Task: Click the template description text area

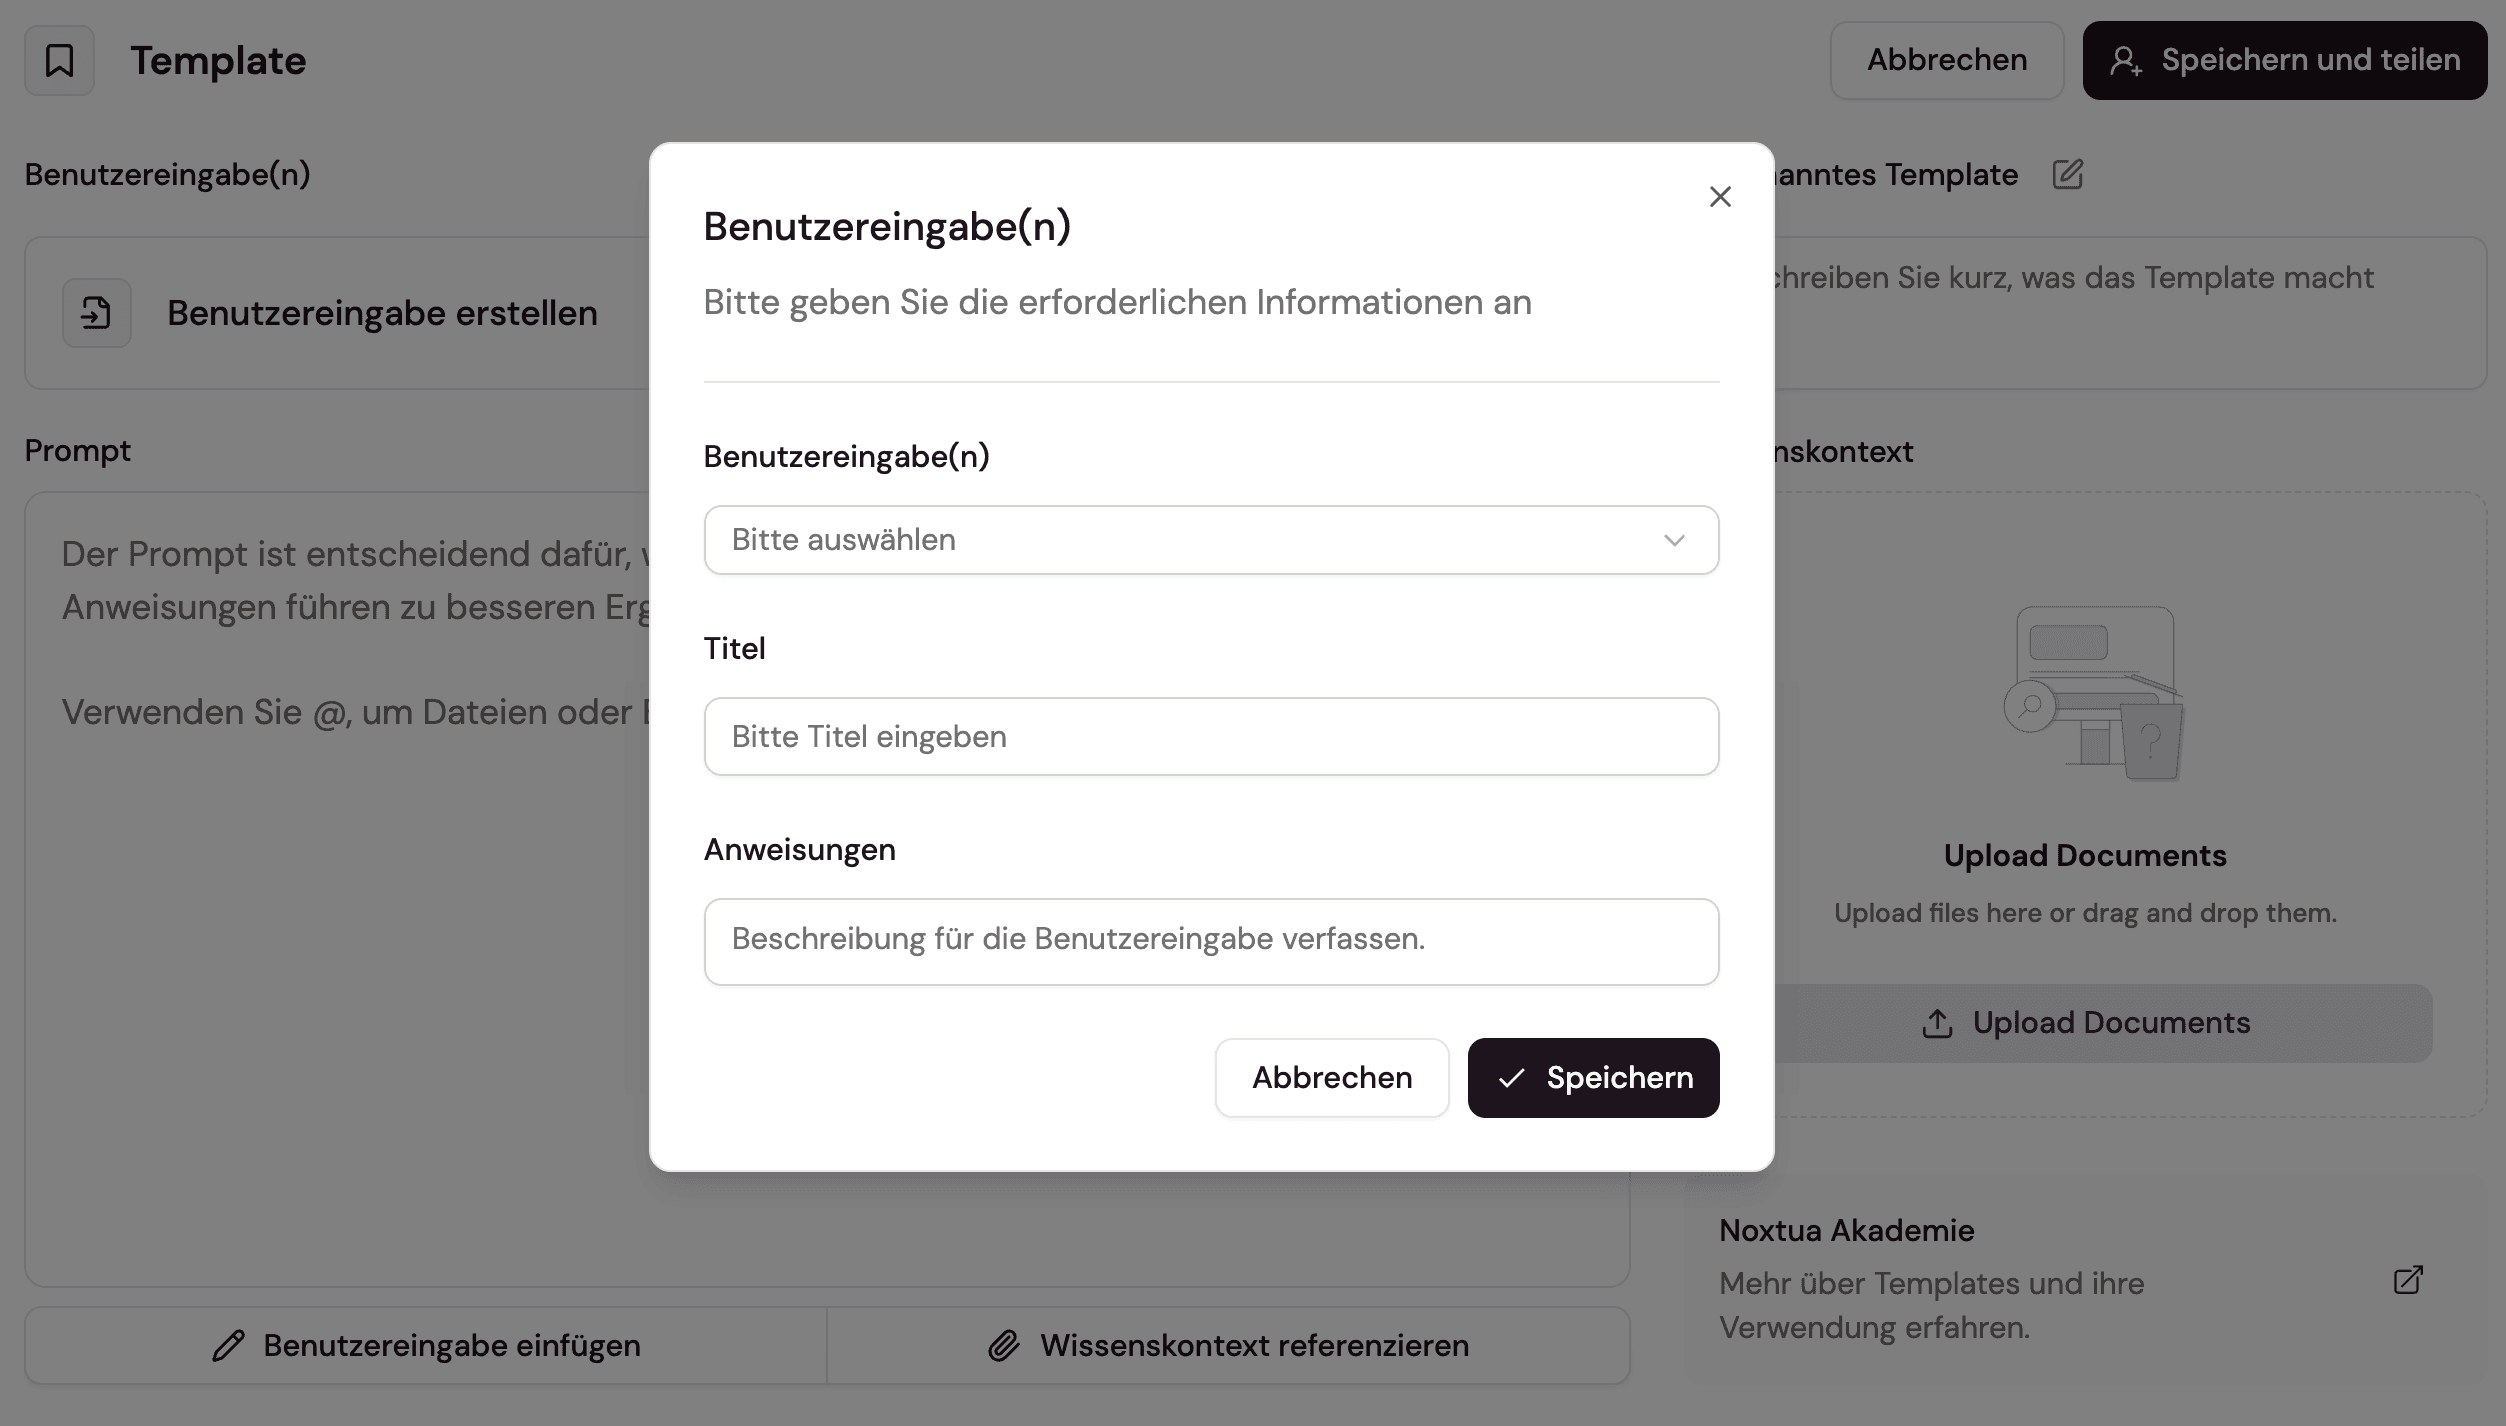Action: 2130,312
